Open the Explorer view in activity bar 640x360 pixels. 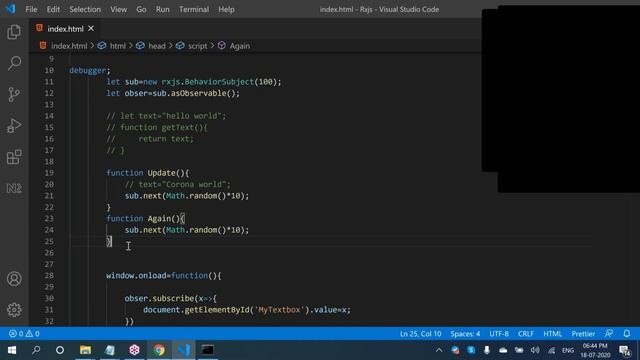pos(14,32)
